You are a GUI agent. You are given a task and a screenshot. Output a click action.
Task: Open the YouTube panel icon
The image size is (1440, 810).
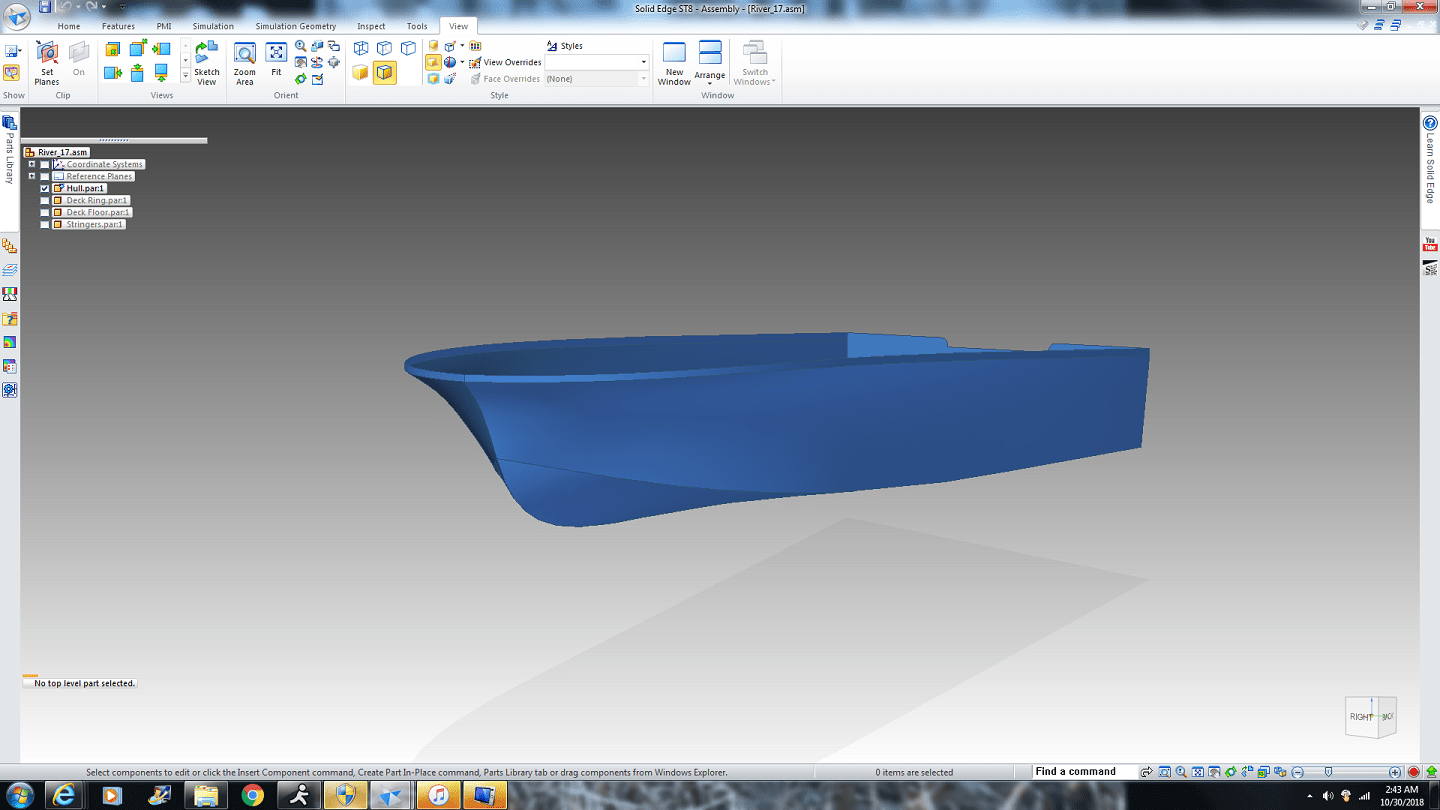1430,244
